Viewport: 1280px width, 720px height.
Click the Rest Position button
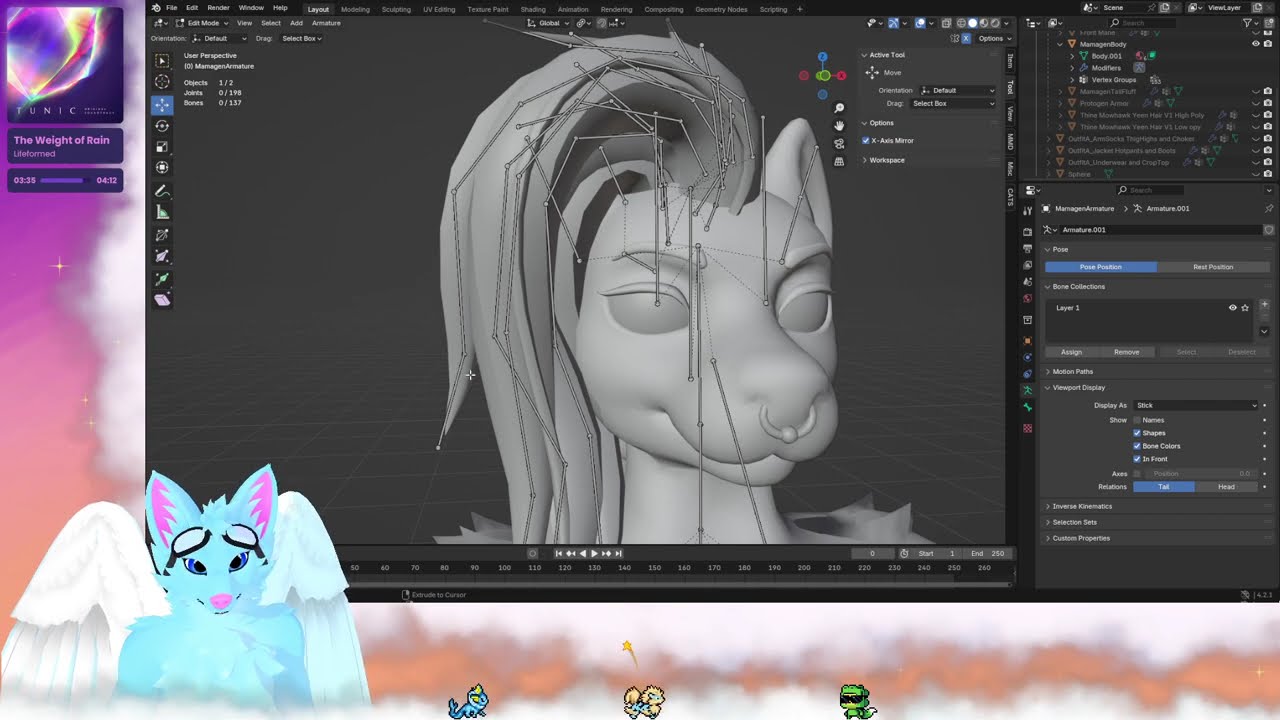[1213, 267]
